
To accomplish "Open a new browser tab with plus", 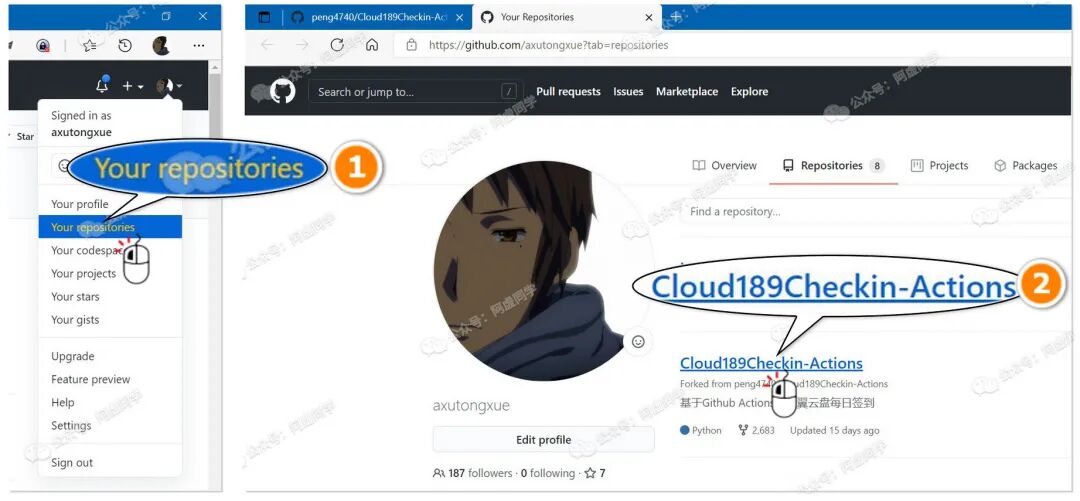I will click(x=676, y=17).
